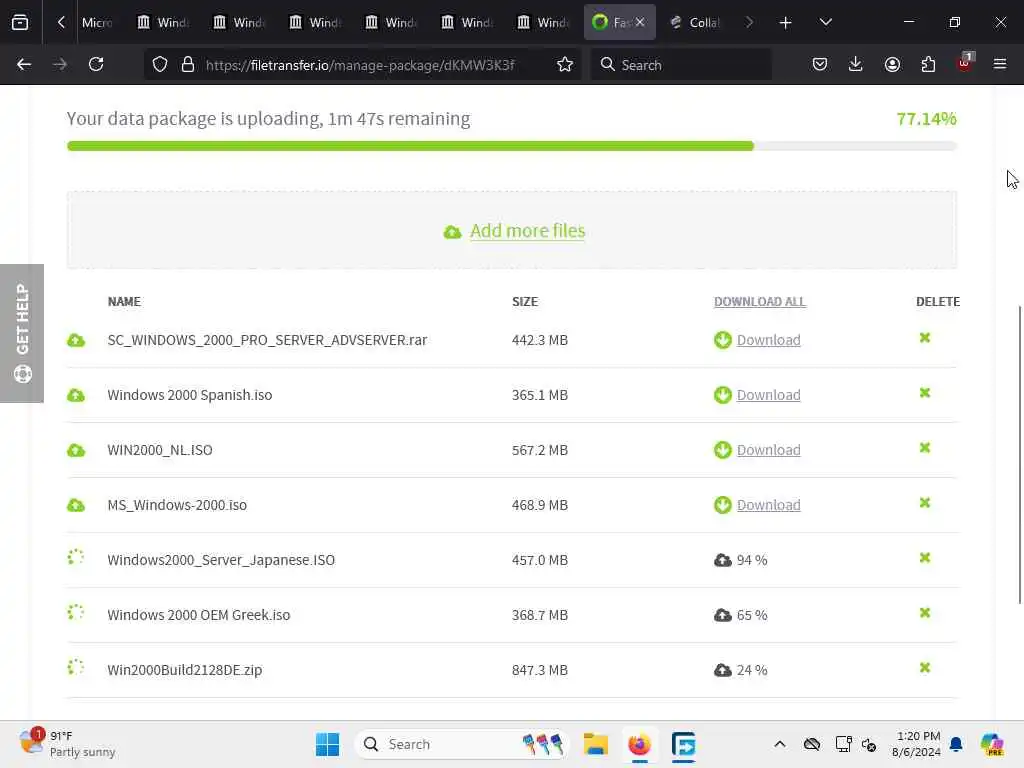Reload the current page
This screenshot has width=1024, height=768.
point(96,65)
